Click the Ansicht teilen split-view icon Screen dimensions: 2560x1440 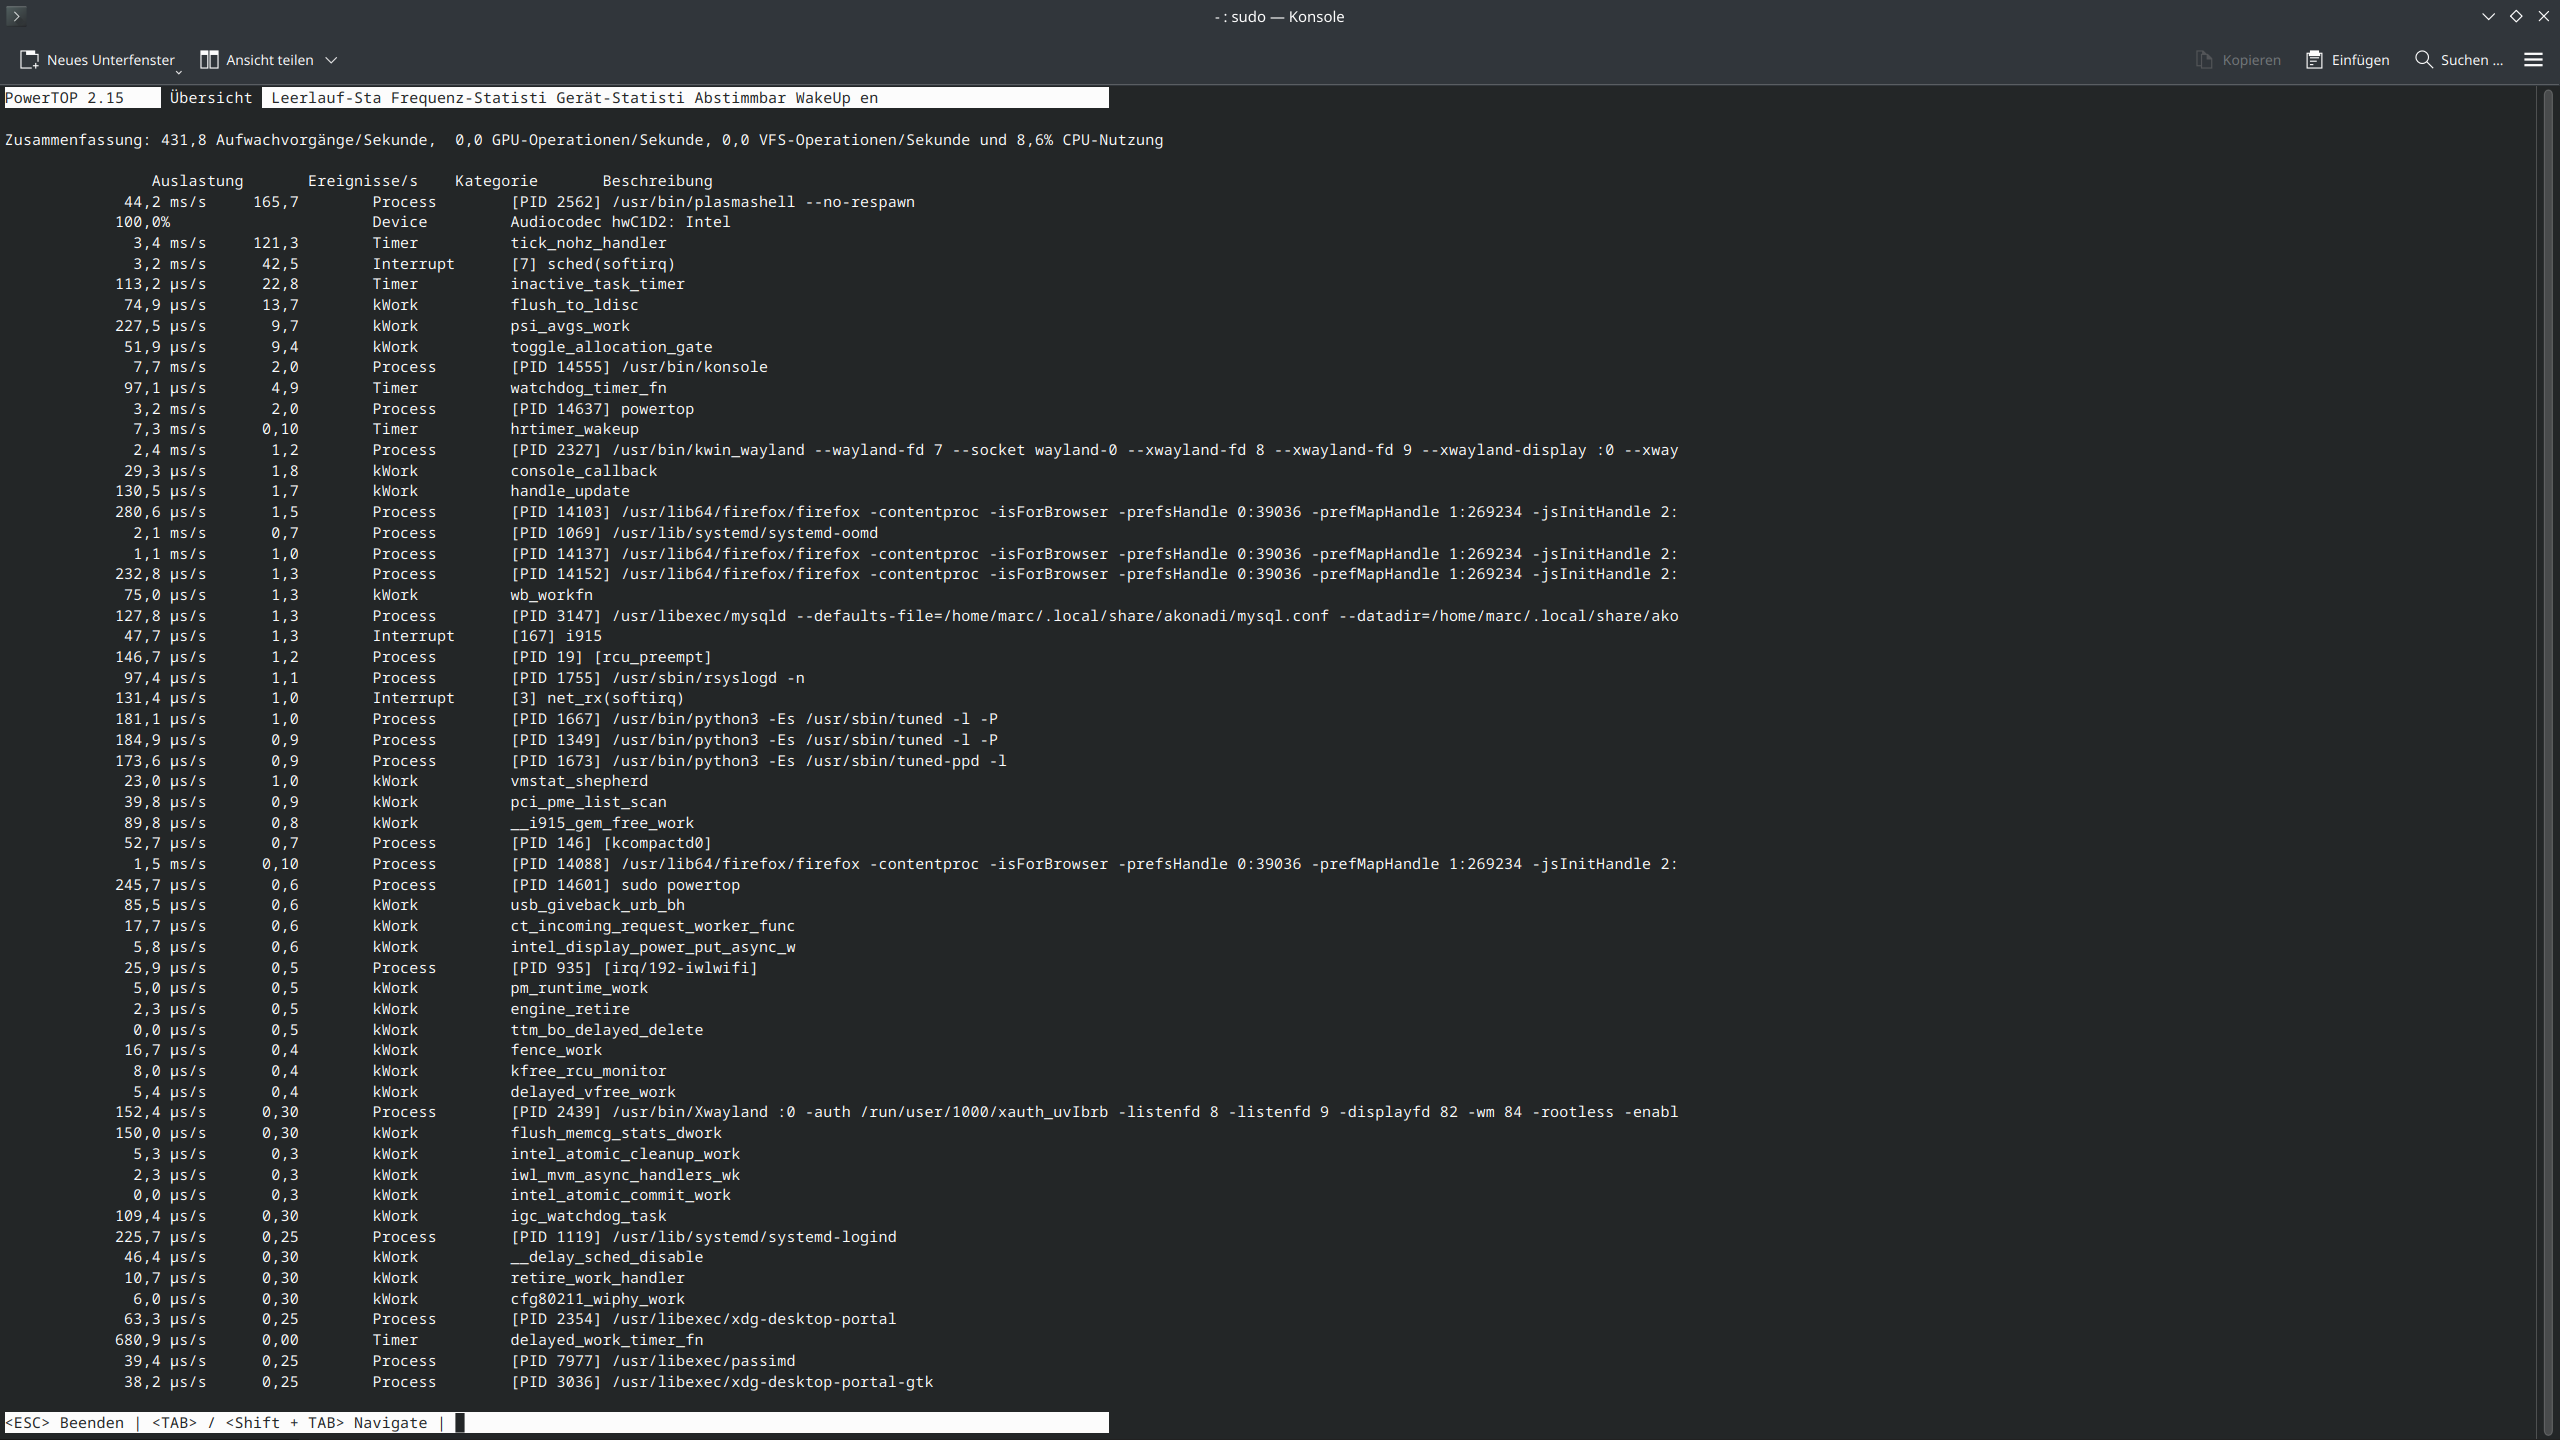point(210,59)
